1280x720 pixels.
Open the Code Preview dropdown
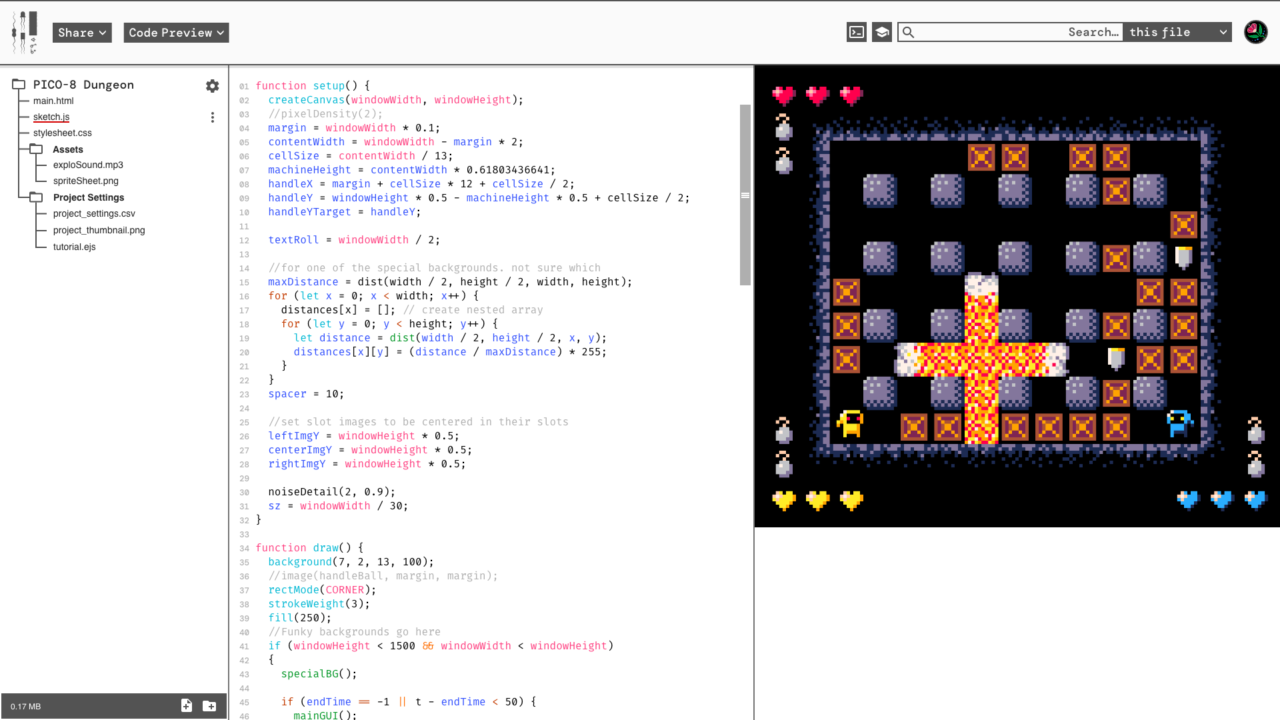176,33
